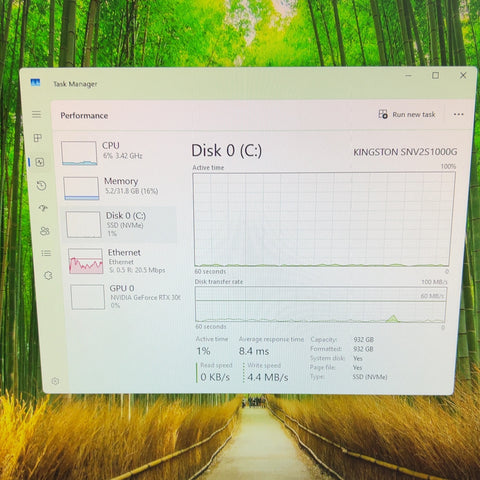Image resolution: width=480 pixels, height=480 pixels.
Task: Open the Users page icon
Action: [45, 231]
